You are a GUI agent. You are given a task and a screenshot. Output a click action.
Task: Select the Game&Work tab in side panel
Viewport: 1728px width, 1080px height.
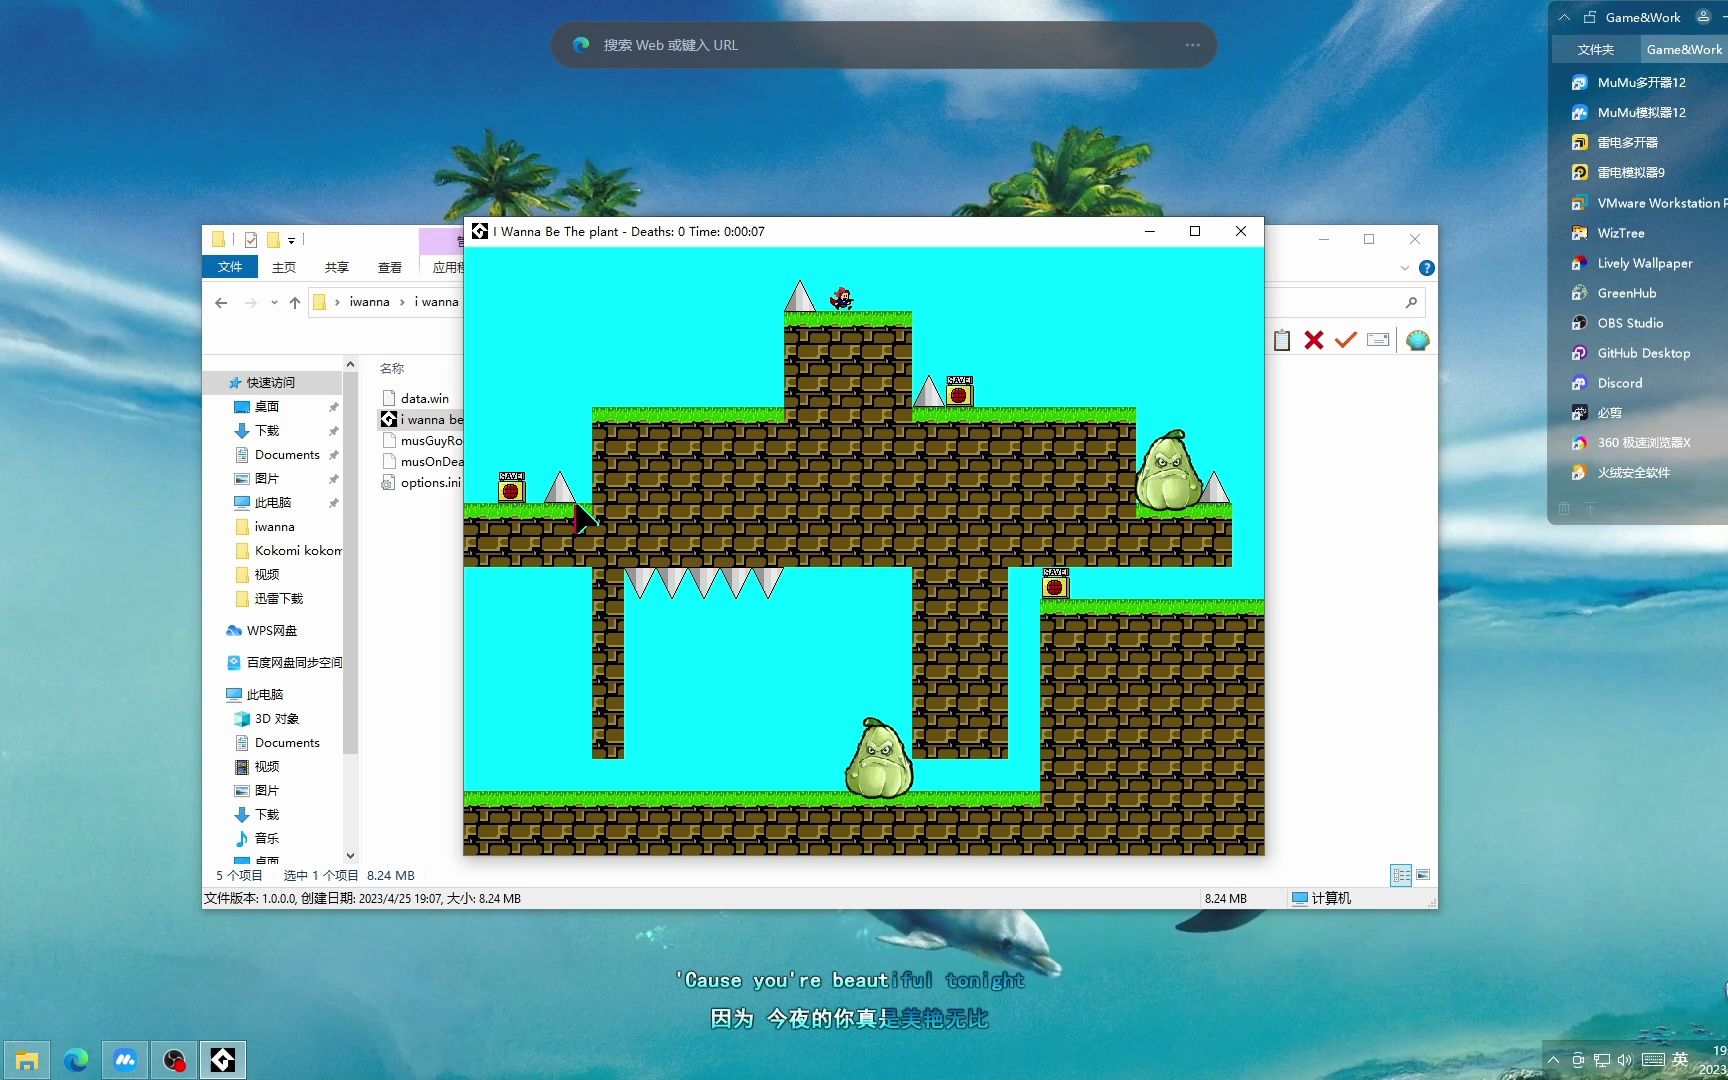[x=1684, y=49]
